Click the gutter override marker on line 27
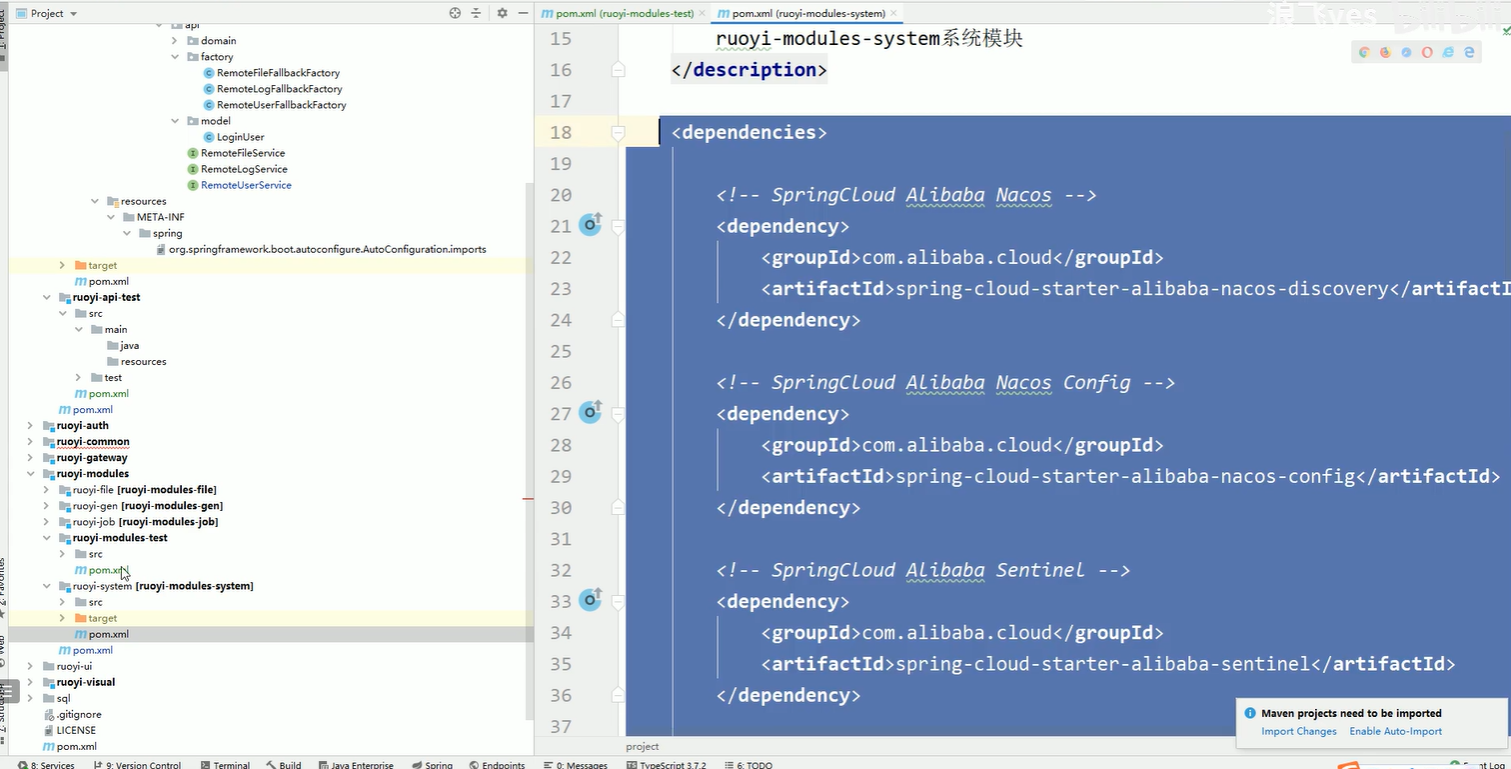This screenshot has height=769, width=1511. (591, 412)
